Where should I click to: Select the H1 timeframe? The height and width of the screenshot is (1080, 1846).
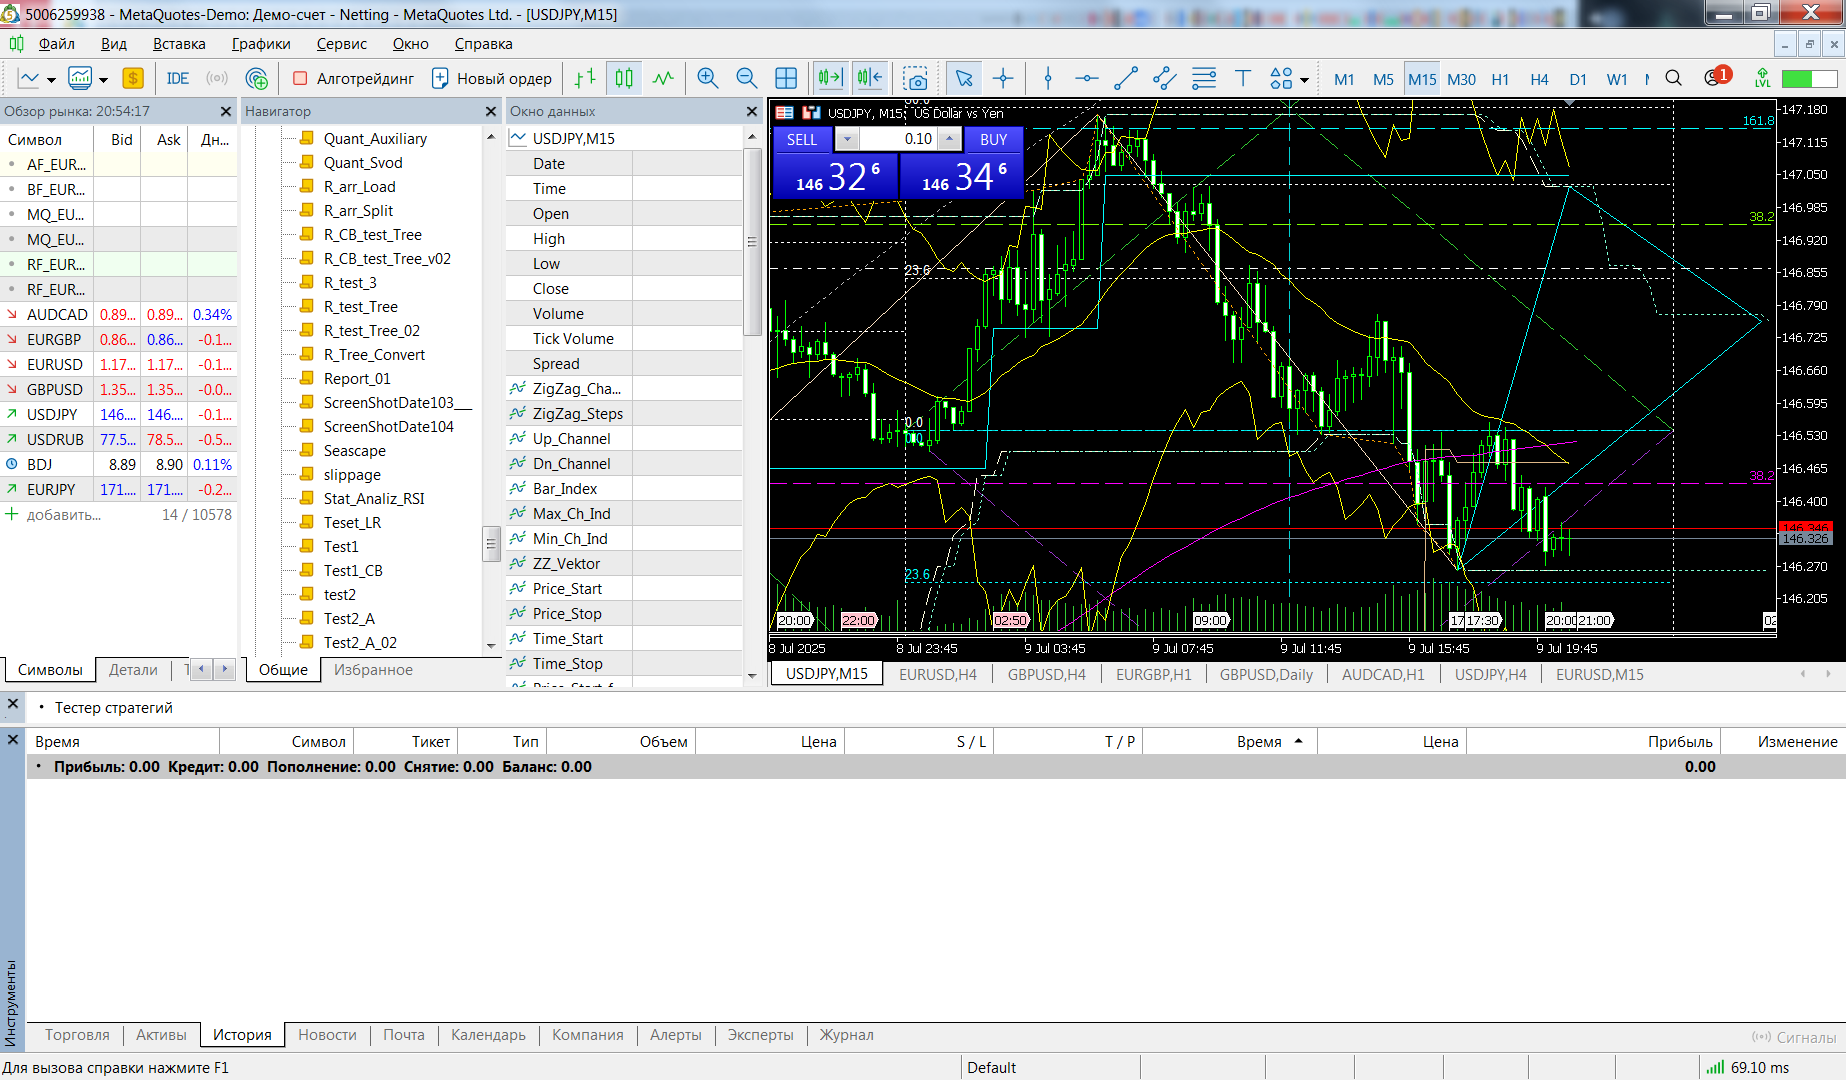pyautogui.click(x=1500, y=79)
